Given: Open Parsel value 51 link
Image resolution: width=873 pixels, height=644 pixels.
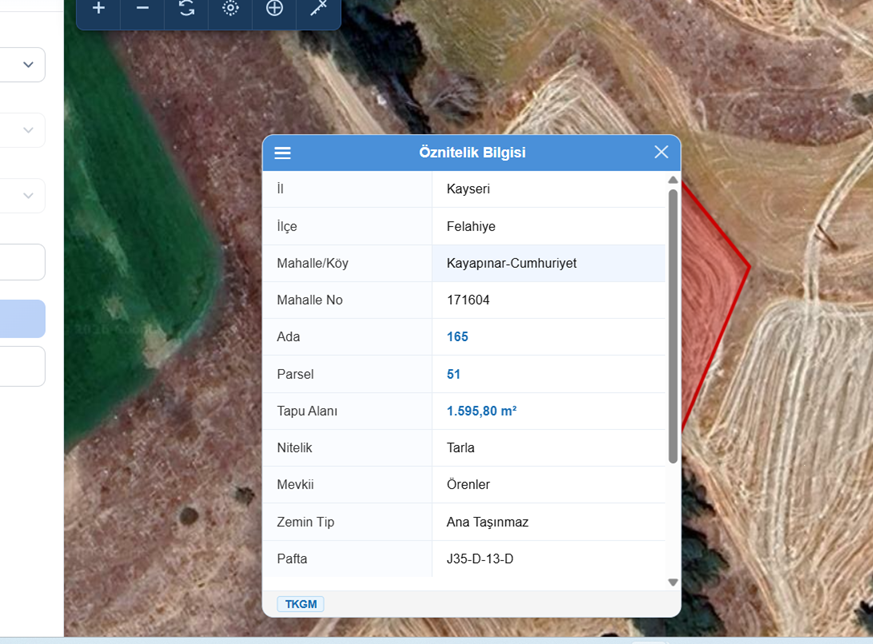Looking at the screenshot, I should point(453,374).
